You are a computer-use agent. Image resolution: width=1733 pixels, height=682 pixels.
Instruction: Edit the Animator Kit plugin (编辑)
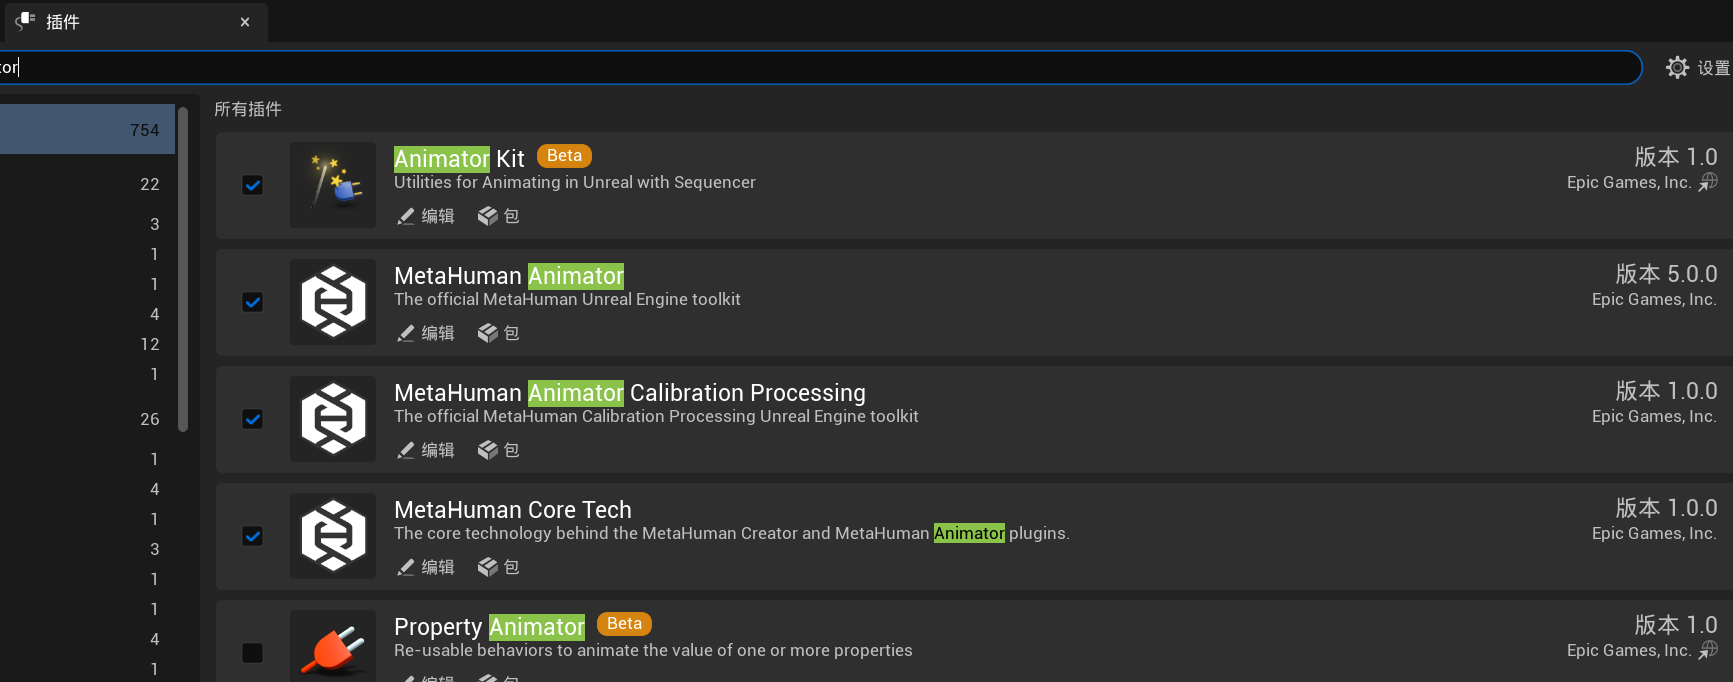pyautogui.click(x=426, y=216)
